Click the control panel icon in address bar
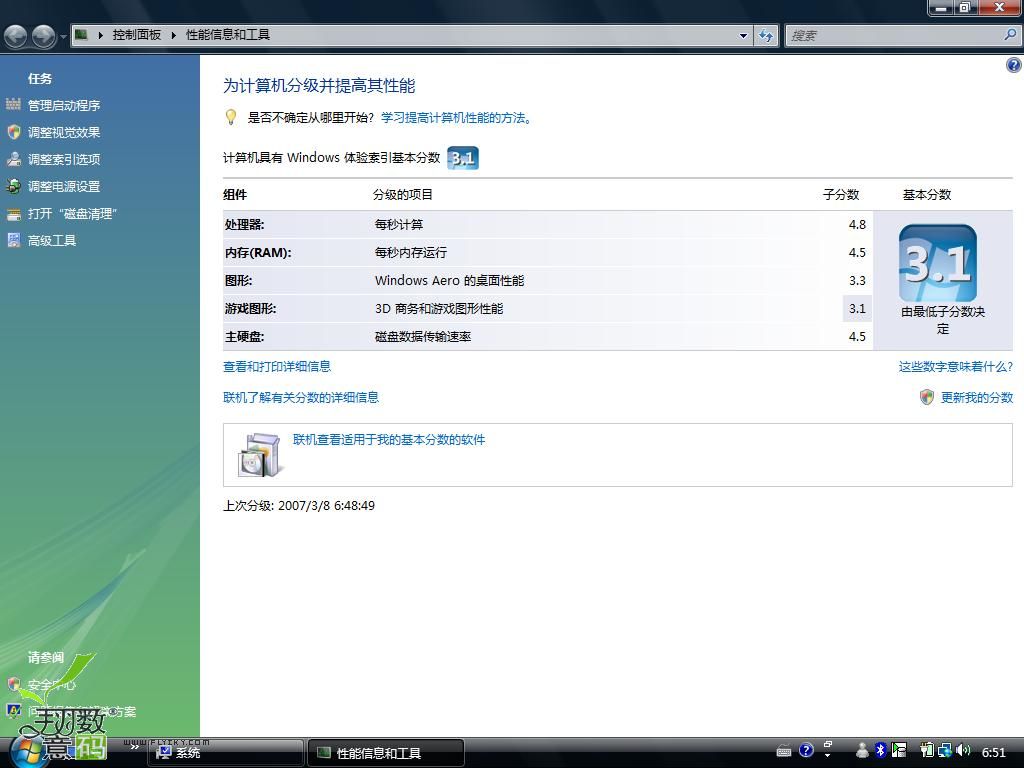The width and height of the screenshot is (1024, 768). (82, 35)
